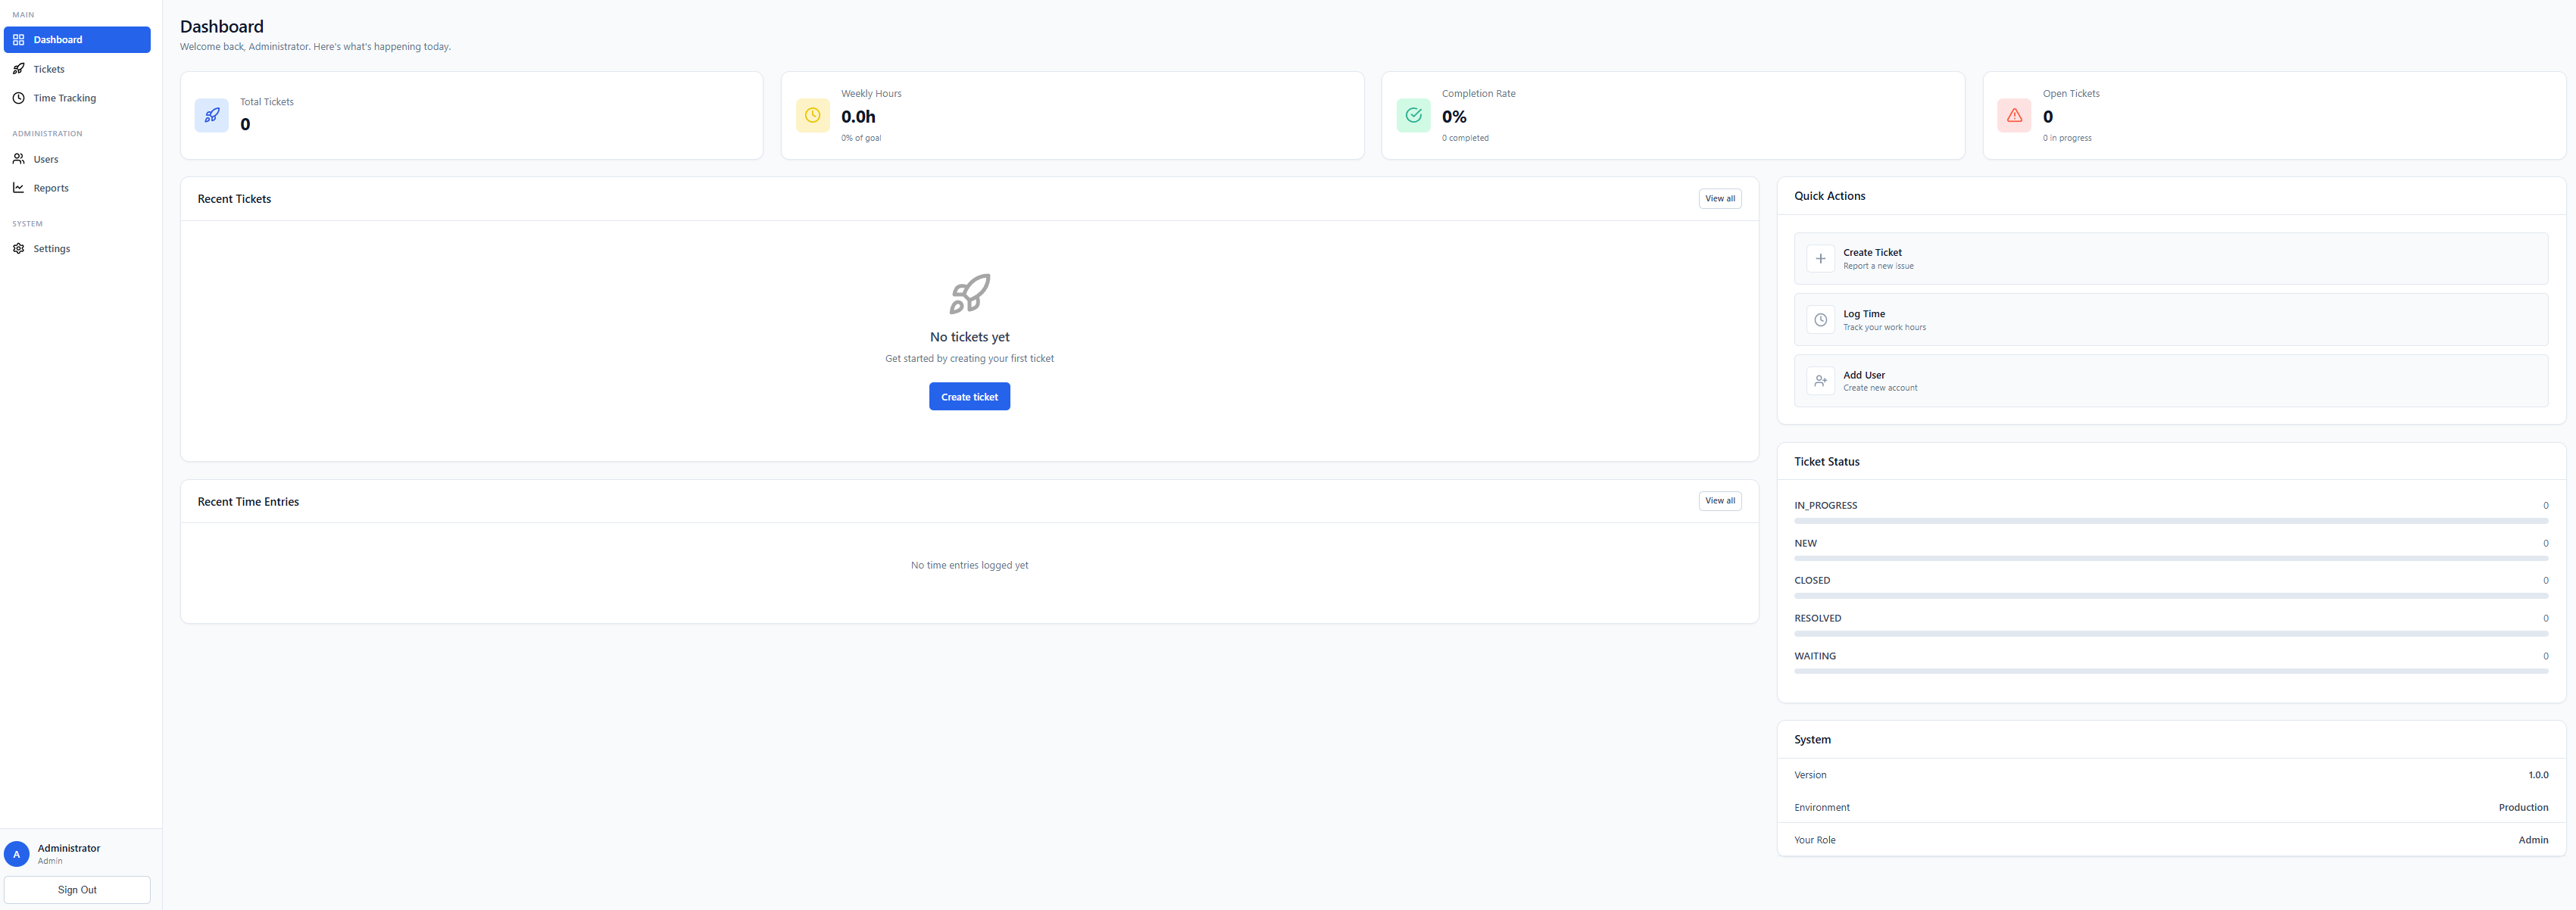Click the warning triangle icon in Open Tickets
2576x910 pixels.
tap(2014, 115)
